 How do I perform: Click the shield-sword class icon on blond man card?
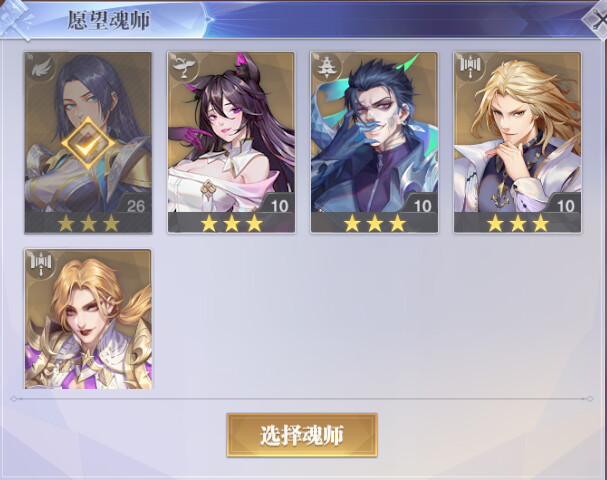point(470,66)
